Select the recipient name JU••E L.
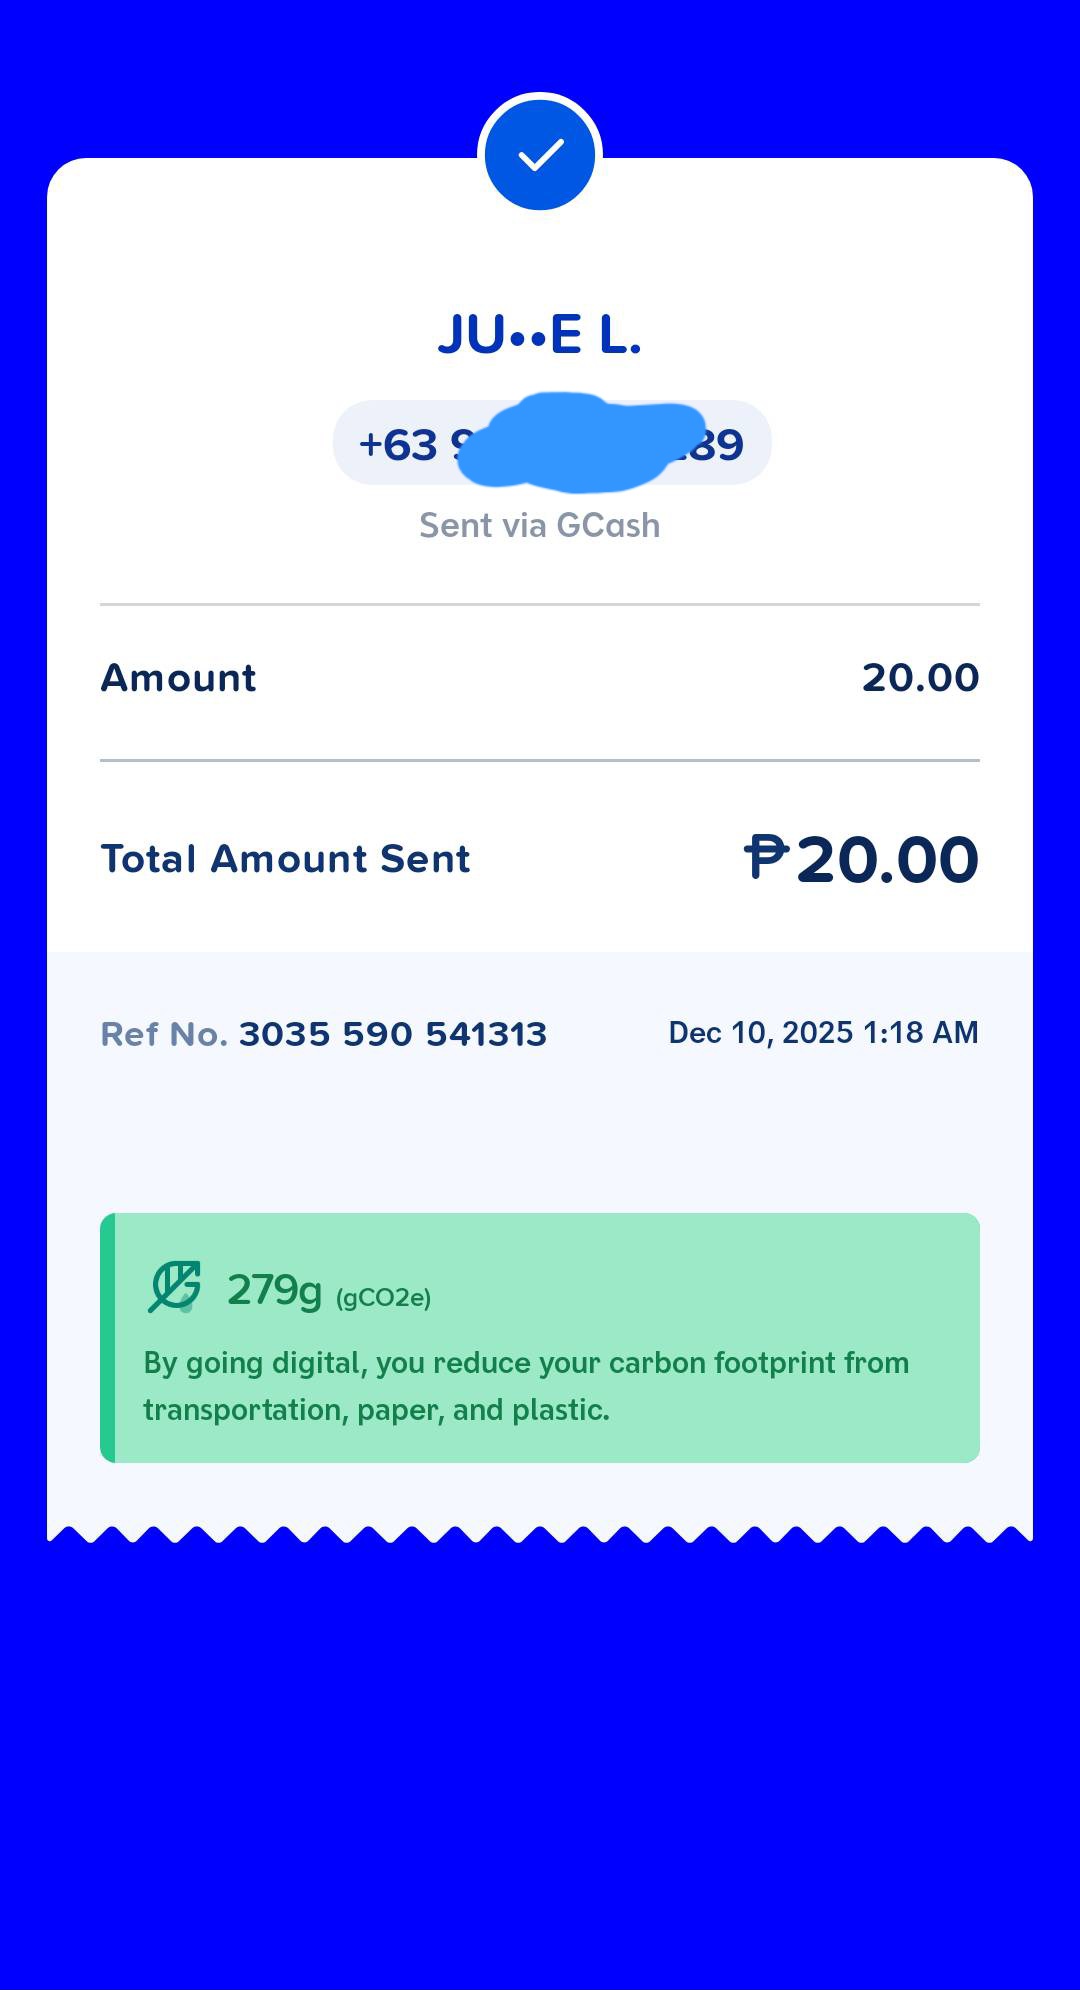Screen dimensions: 1080x1990 (540, 335)
